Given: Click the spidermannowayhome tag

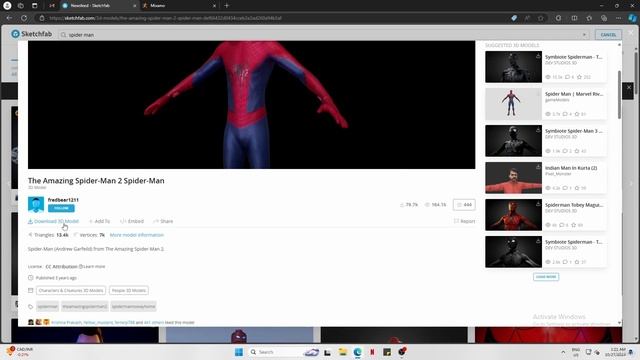Looking at the screenshot, I should coord(133,307).
